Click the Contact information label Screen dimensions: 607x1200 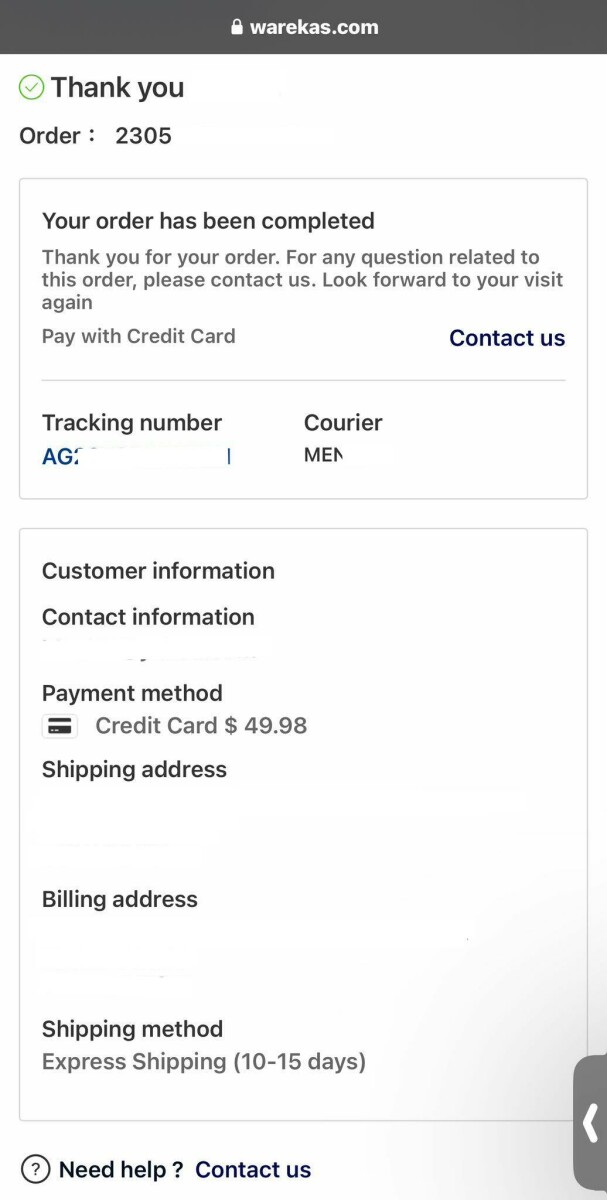point(148,617)
